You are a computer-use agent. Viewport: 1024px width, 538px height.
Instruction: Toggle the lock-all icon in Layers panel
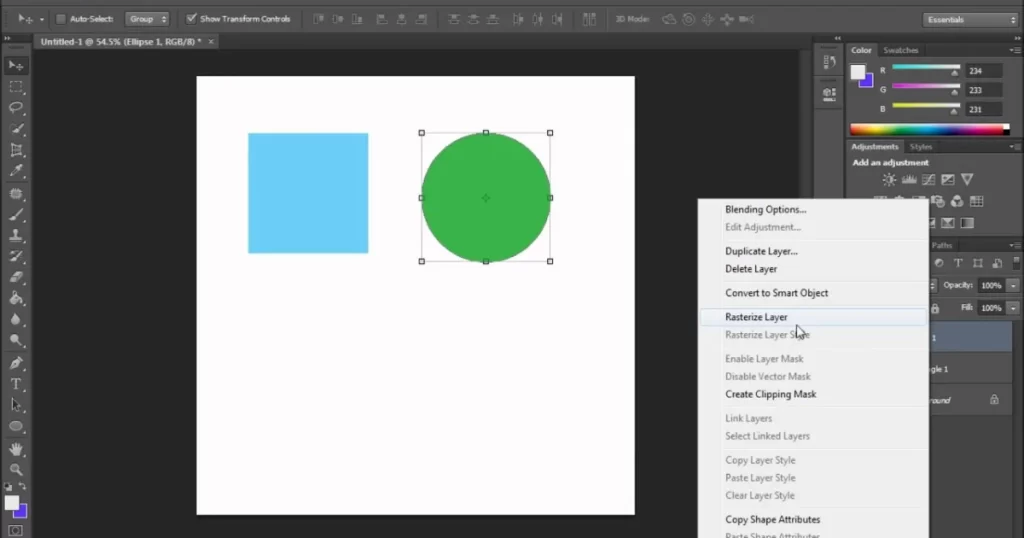tap(935, 308)
